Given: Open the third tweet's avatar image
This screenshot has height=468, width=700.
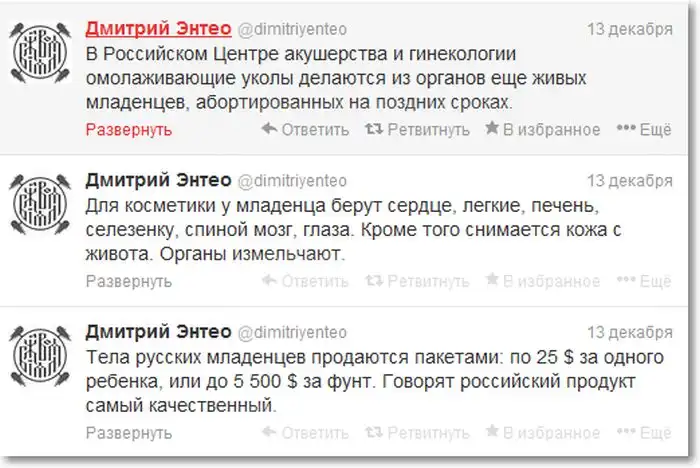Looking at the screenshot, I should tap(42, 362).
